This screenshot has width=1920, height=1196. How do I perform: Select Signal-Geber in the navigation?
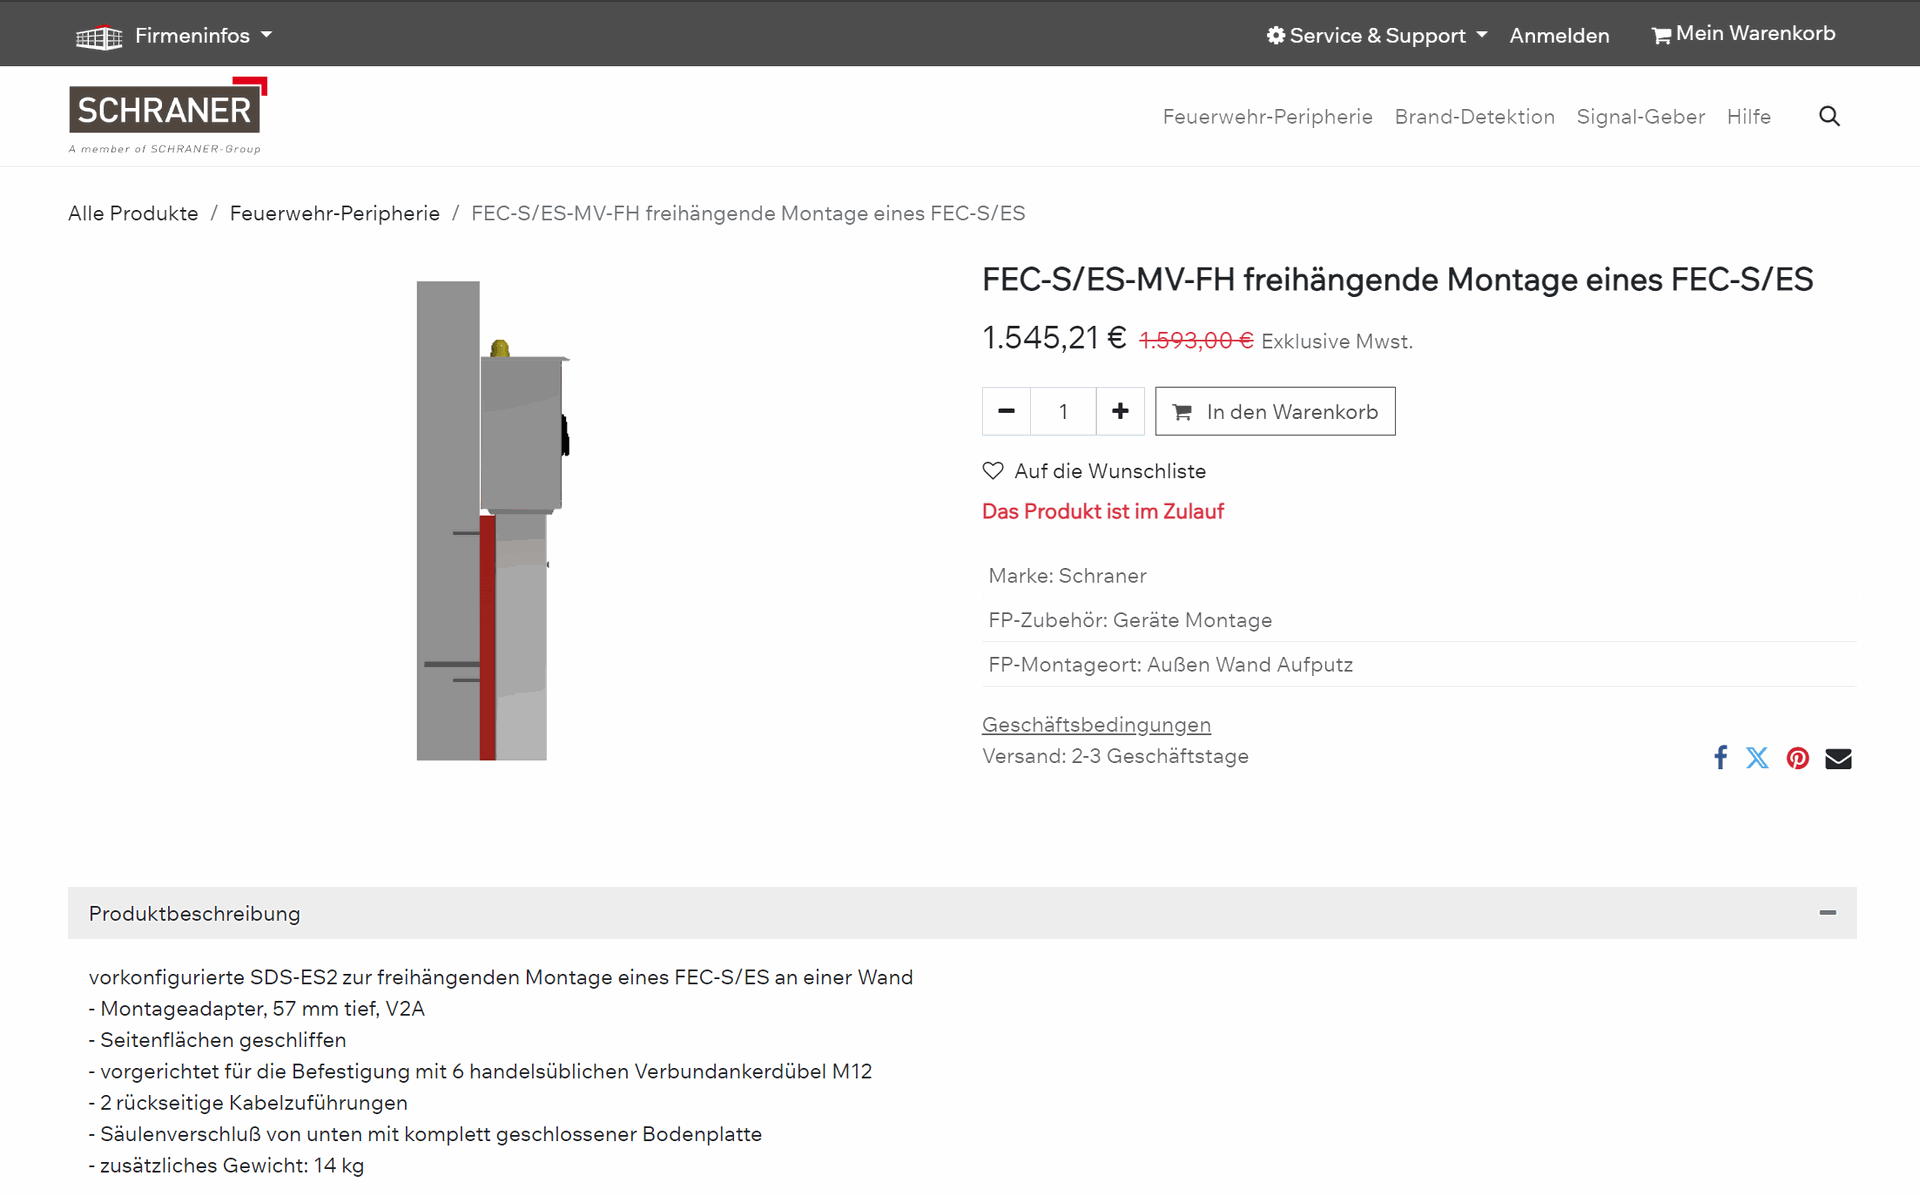pos(1640,117)
